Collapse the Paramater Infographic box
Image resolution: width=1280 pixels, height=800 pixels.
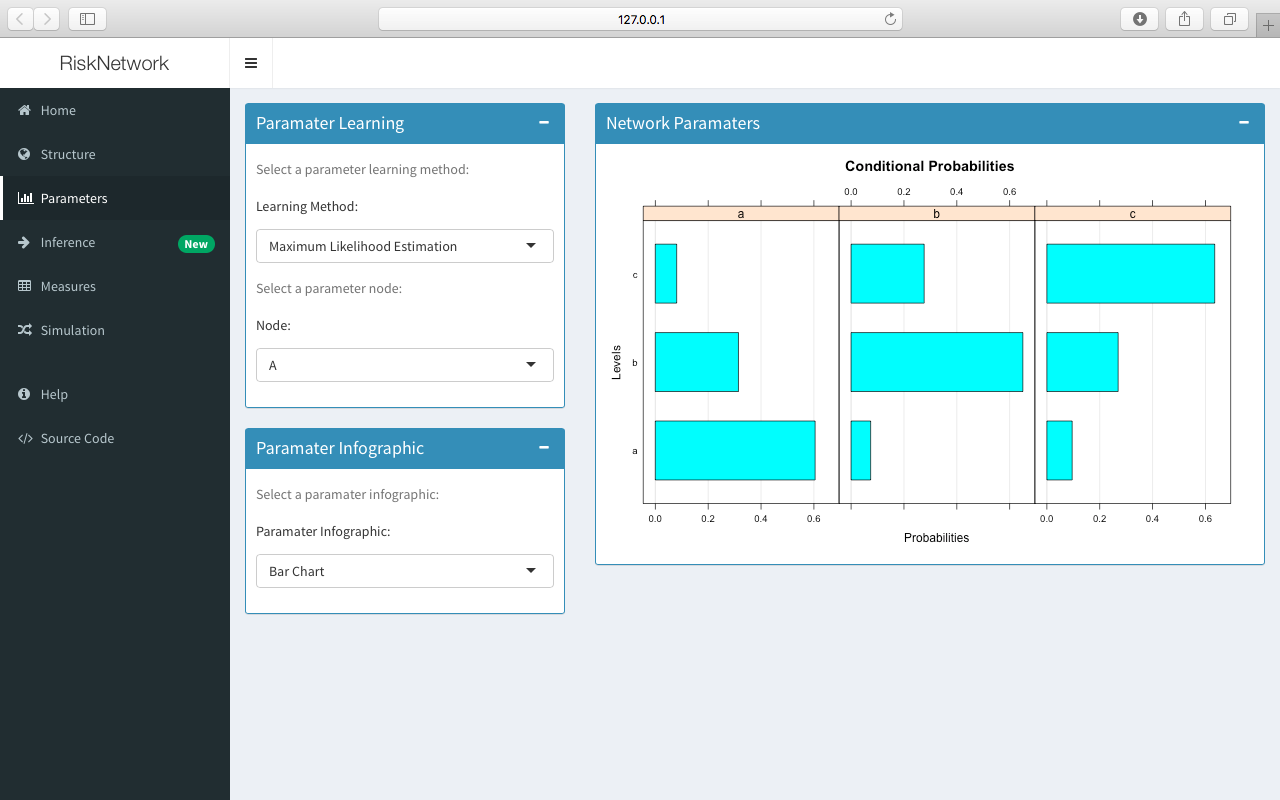click(x=544, y=447)
